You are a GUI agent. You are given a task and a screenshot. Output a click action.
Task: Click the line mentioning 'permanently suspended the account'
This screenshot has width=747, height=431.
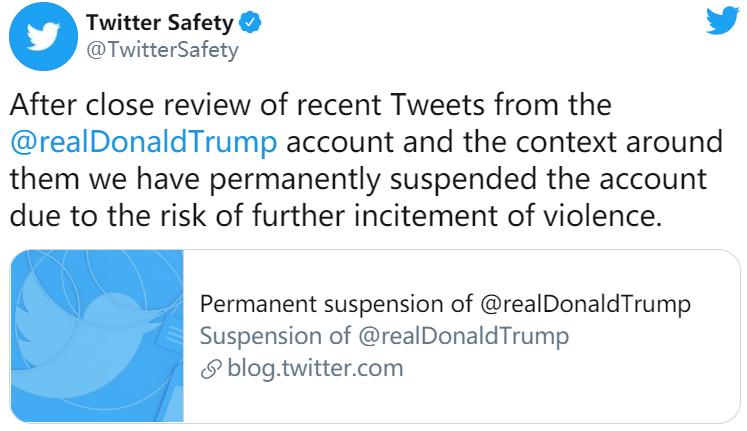(358, 179)
